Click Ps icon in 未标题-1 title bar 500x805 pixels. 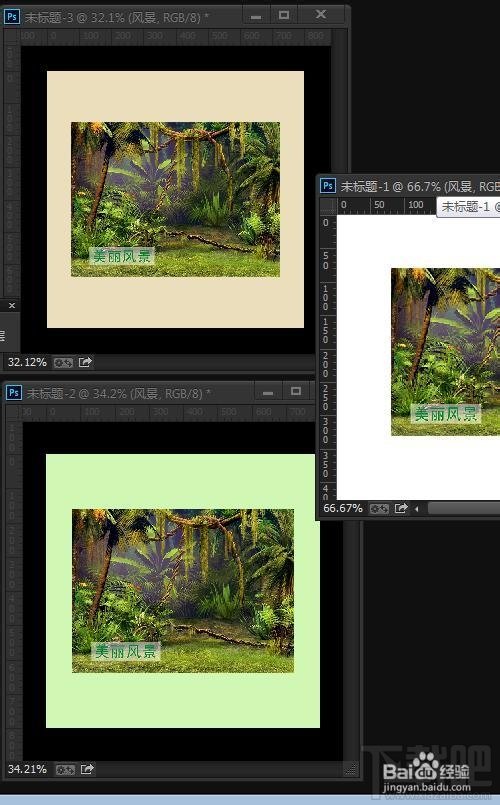tap(328, 185)
